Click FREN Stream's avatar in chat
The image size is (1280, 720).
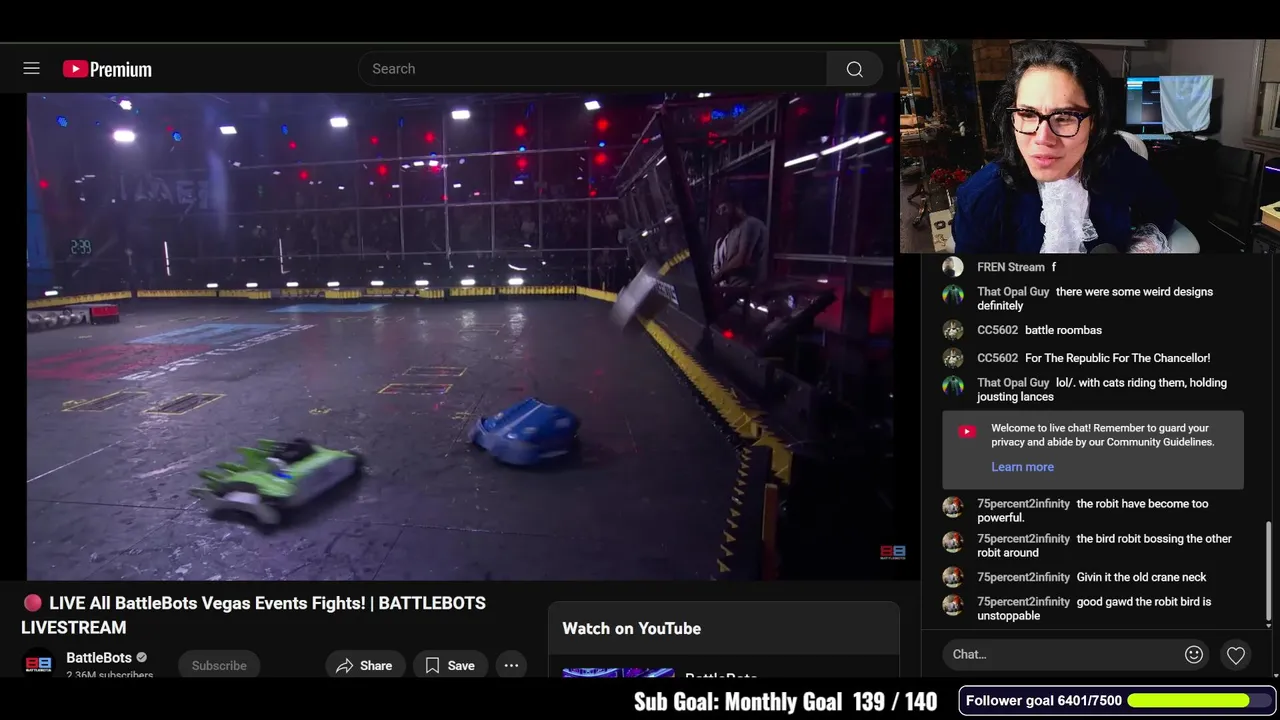(x=953, y=267)
